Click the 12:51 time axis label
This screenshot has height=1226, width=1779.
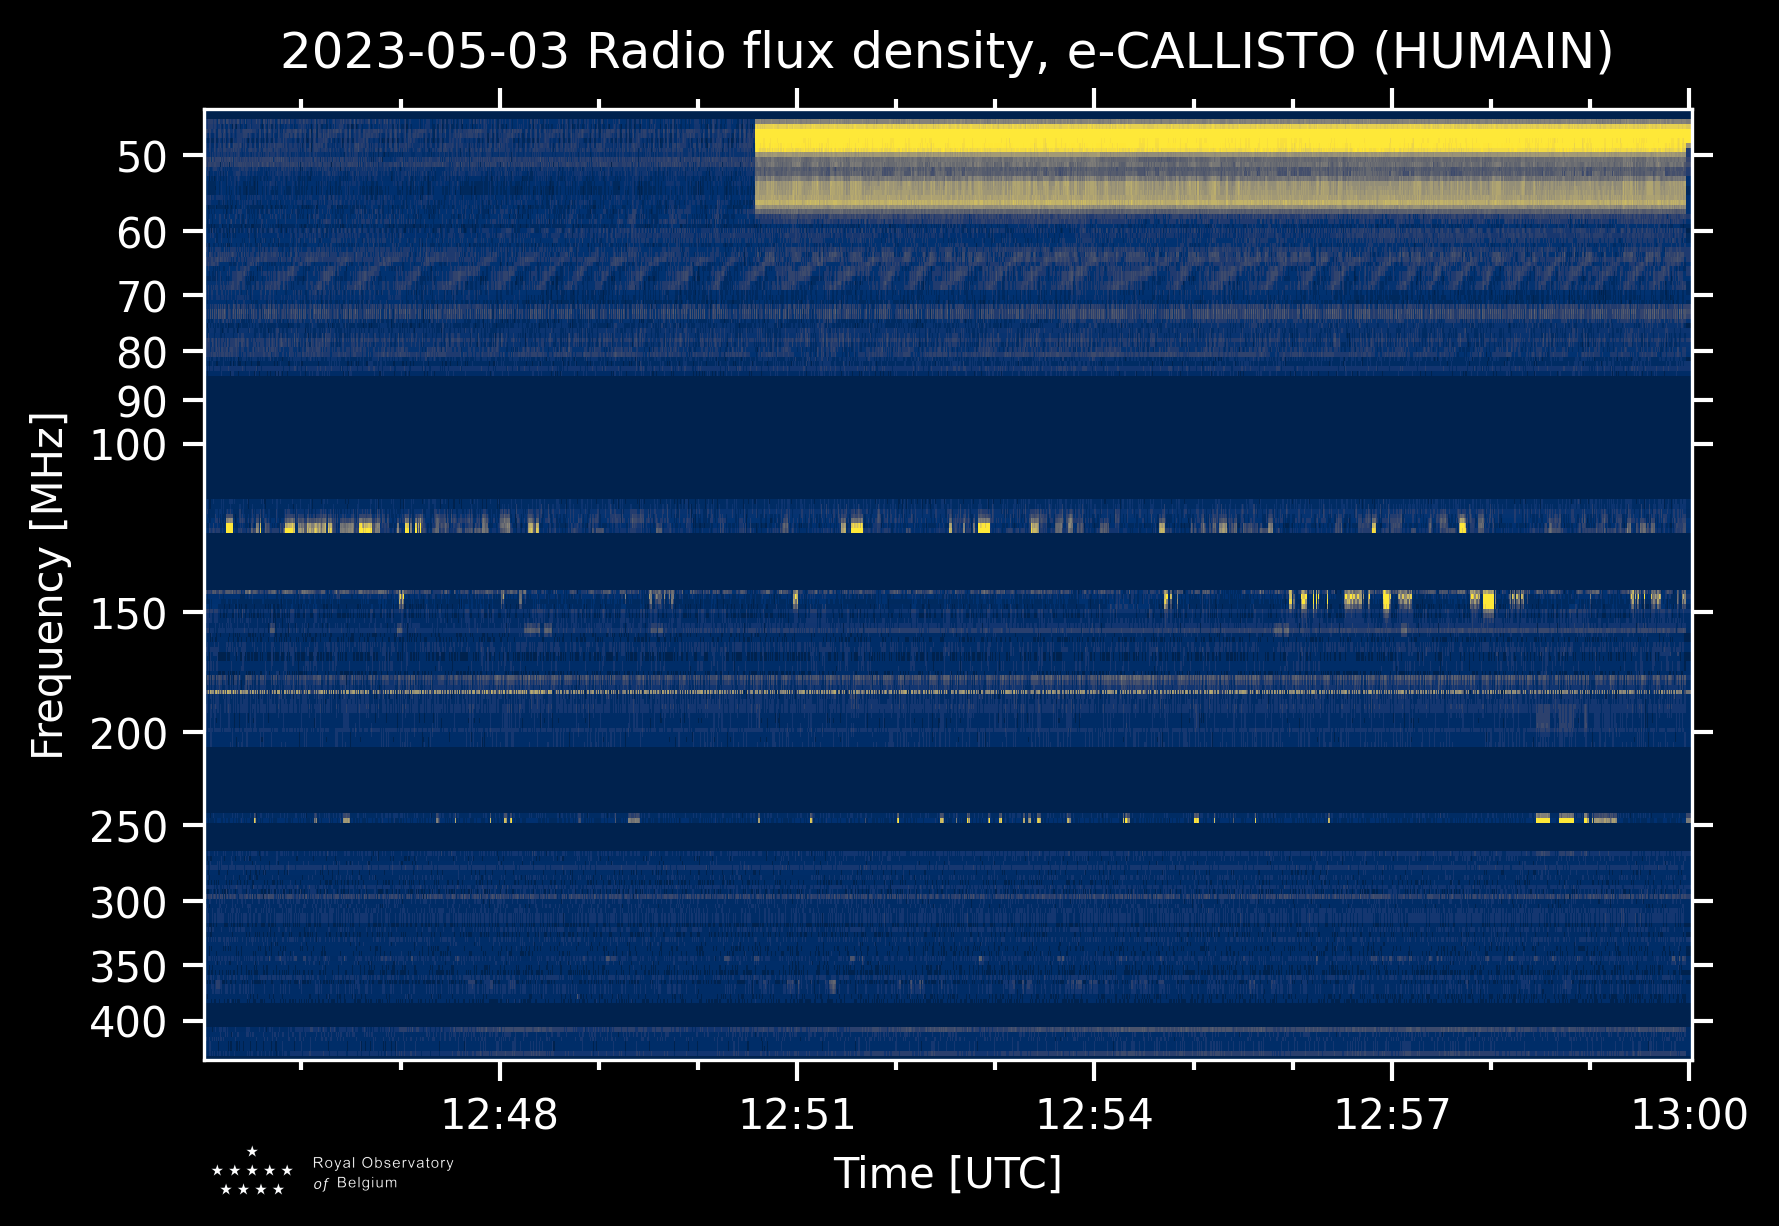(x=797, y=1114)
